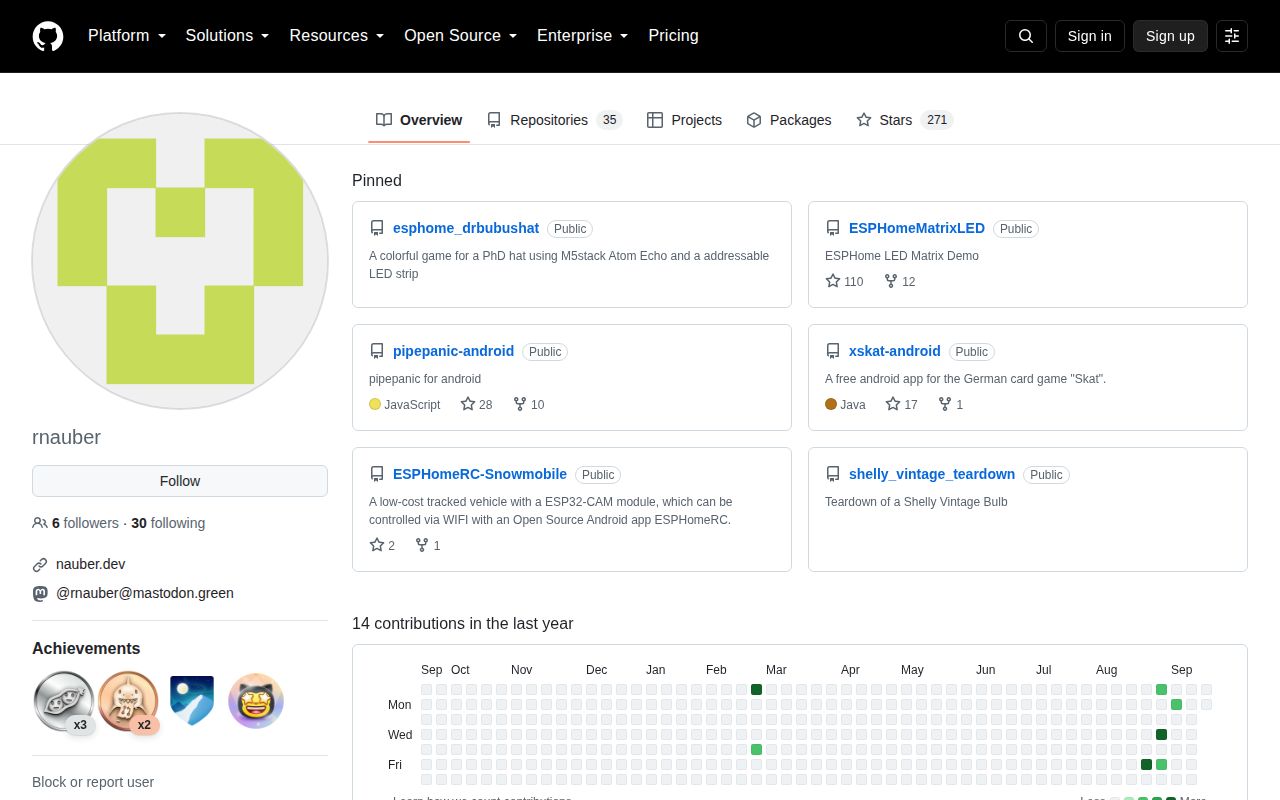Click the star count of ESPHomeMatrixLED
This screenshot has width=1280, height=800.
[844, 281]
